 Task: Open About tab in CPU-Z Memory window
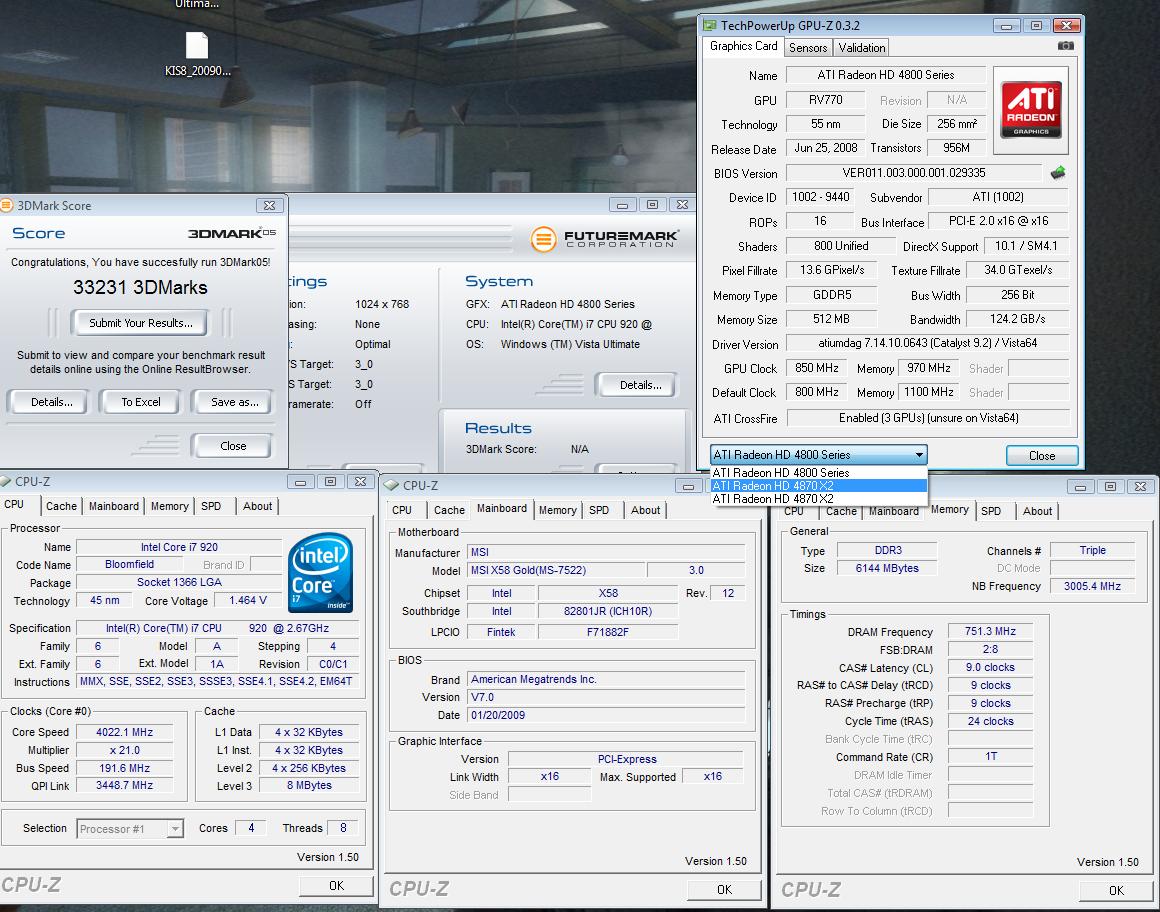click(x=1037, y=511)
